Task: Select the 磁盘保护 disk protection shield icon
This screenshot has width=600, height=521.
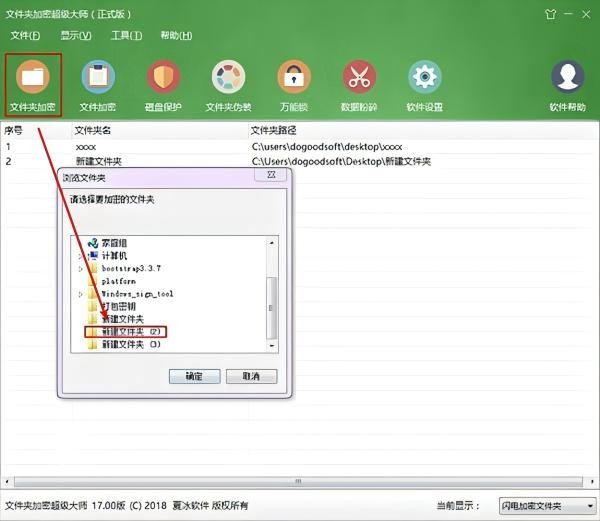Action: (163, 79)
